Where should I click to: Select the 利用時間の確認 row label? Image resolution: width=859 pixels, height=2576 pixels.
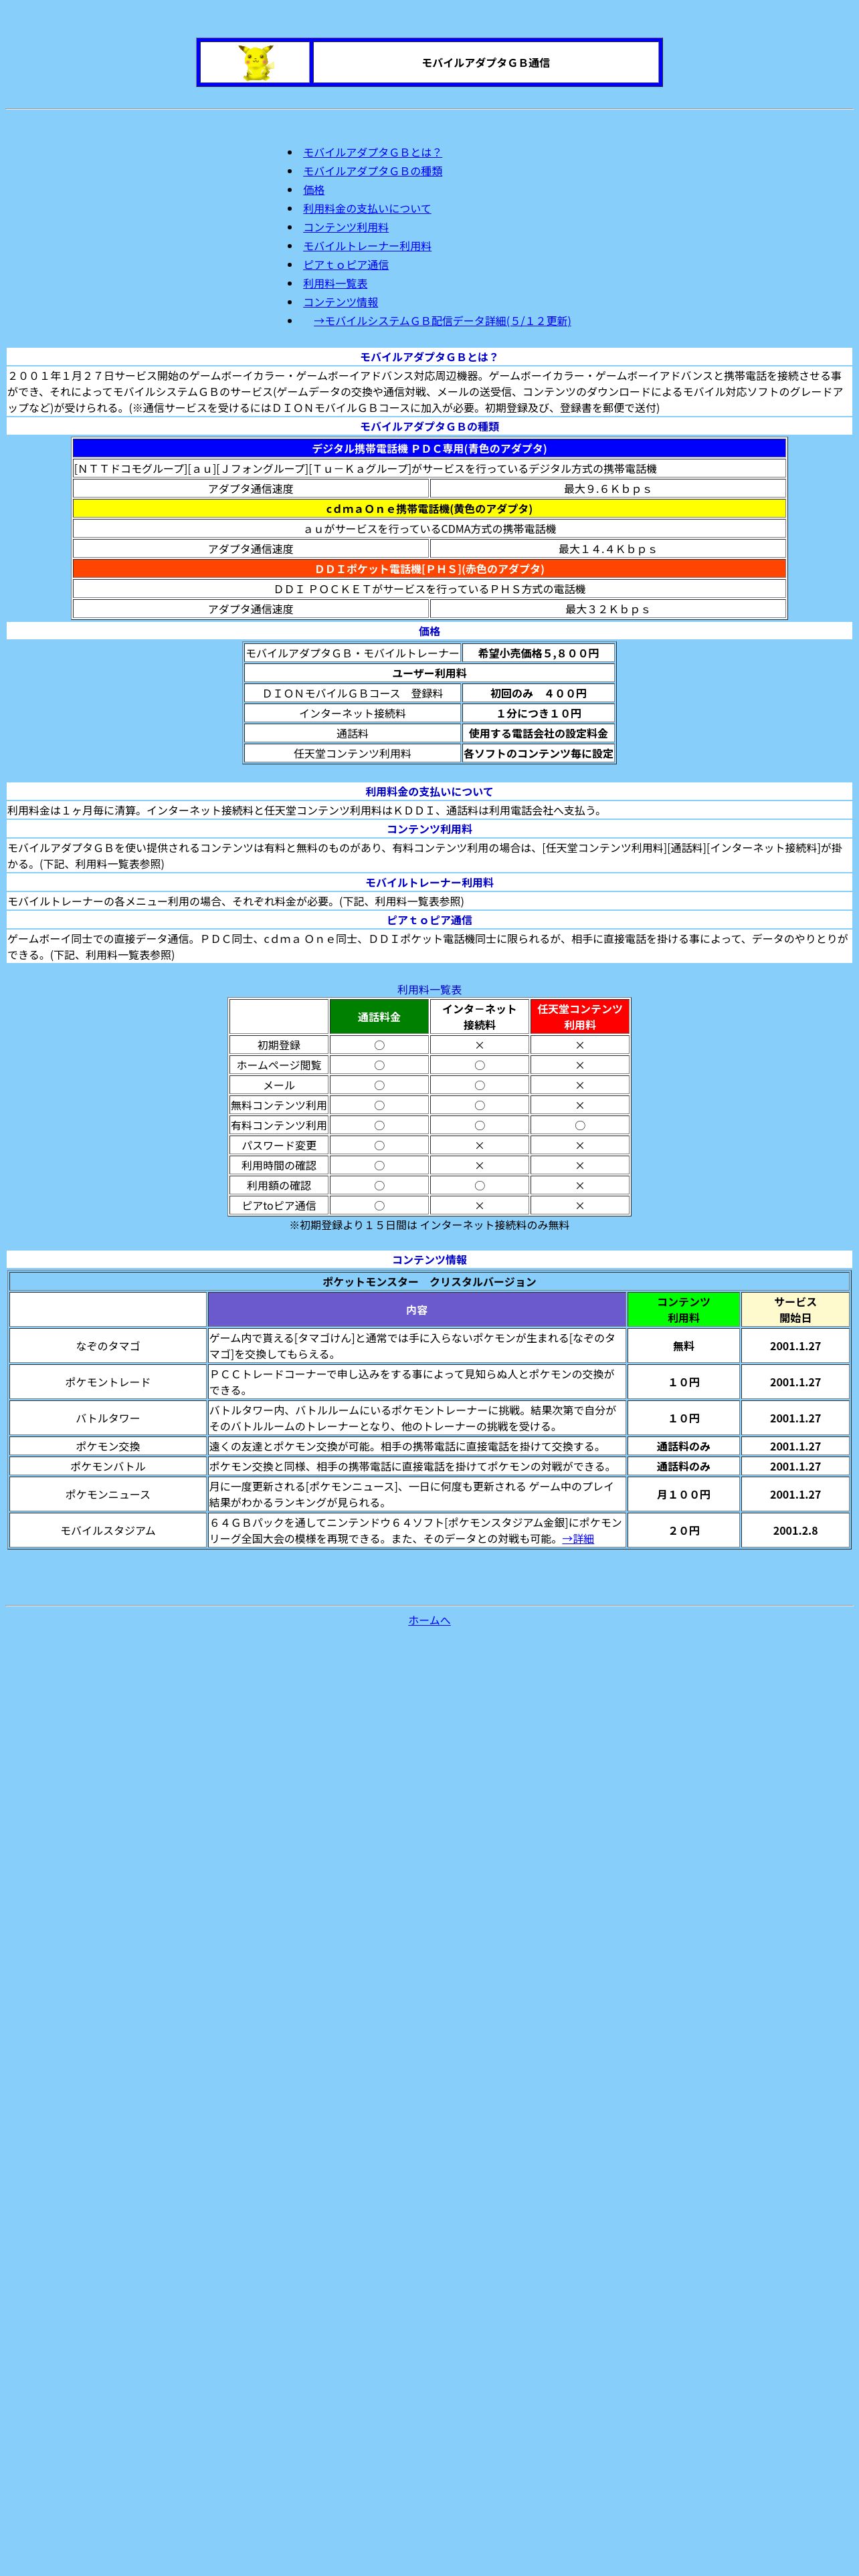click(279, 1165)
